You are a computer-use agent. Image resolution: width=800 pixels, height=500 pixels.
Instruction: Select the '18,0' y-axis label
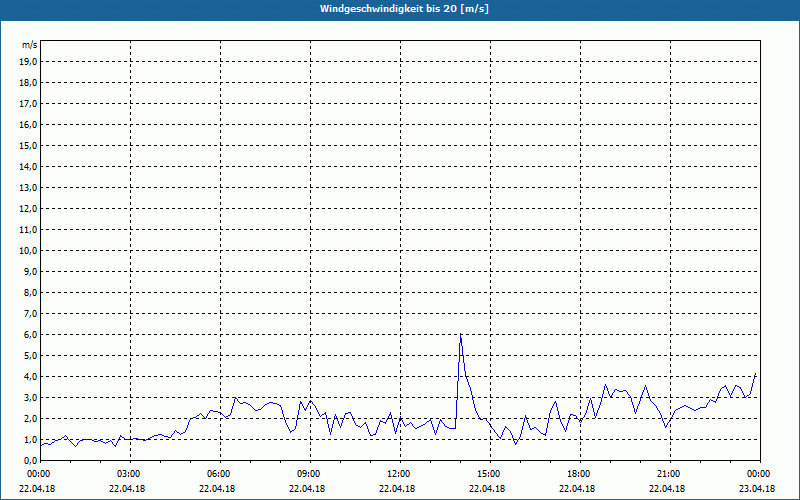[x=28, y=83]
